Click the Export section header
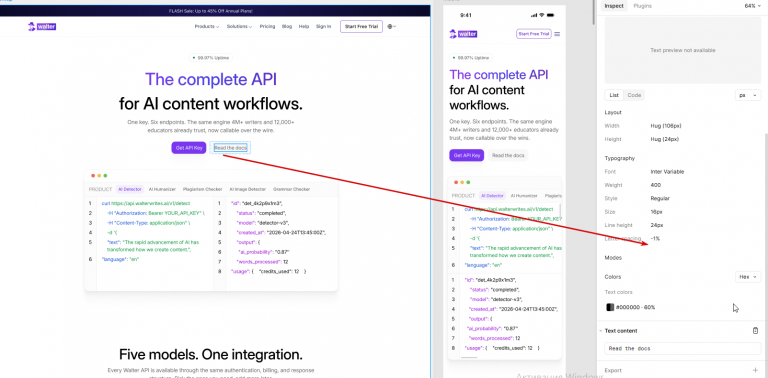Screen dimensions: 768x378 pyautogui.click(x=613, y=370)
